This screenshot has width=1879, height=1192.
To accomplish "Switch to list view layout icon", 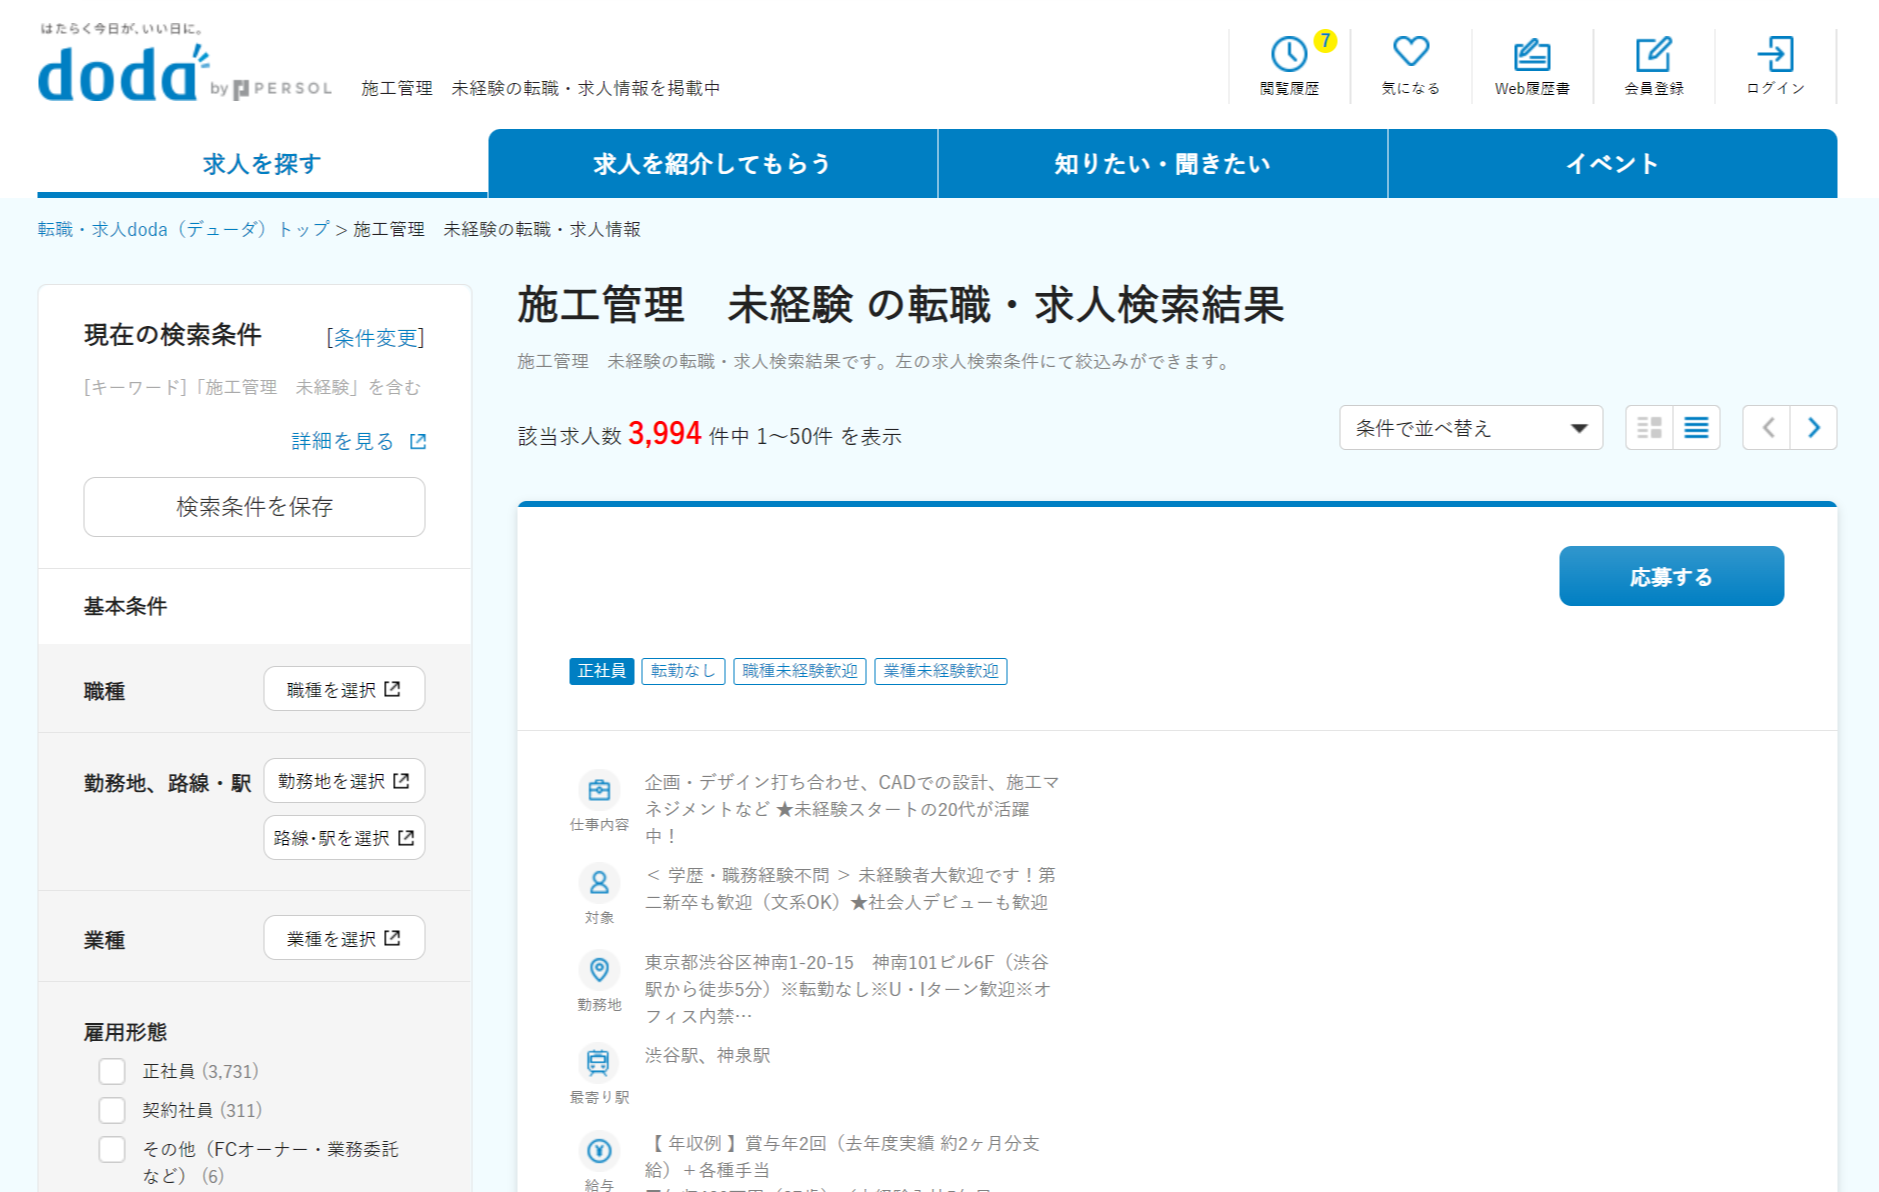I will pyautogui.click(x=1696, y=428).
